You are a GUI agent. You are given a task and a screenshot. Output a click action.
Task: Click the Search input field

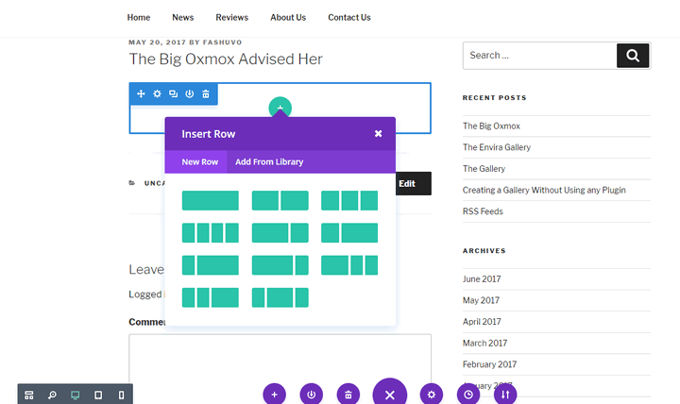click(540, 55)
